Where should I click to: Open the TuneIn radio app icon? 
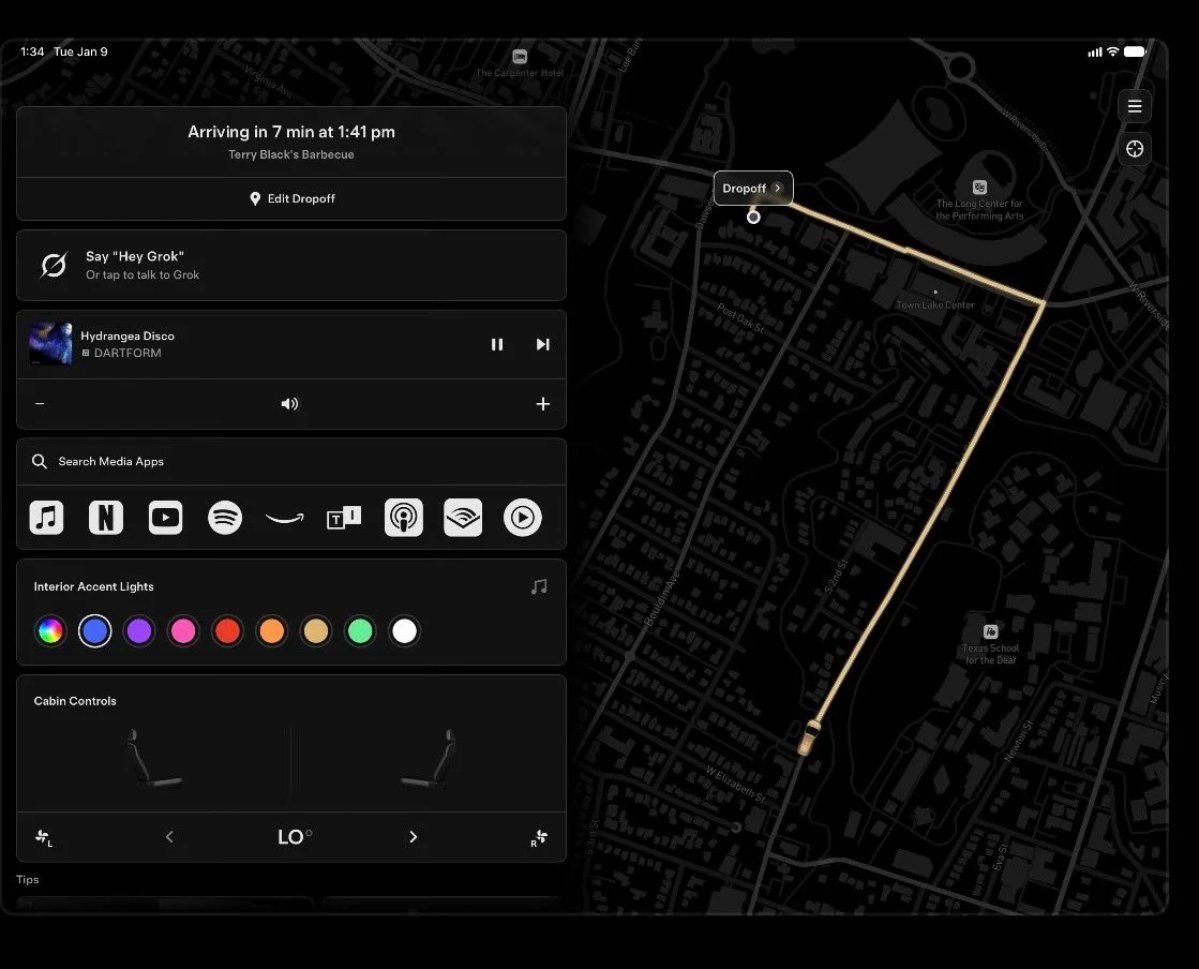tap(344, 518)
